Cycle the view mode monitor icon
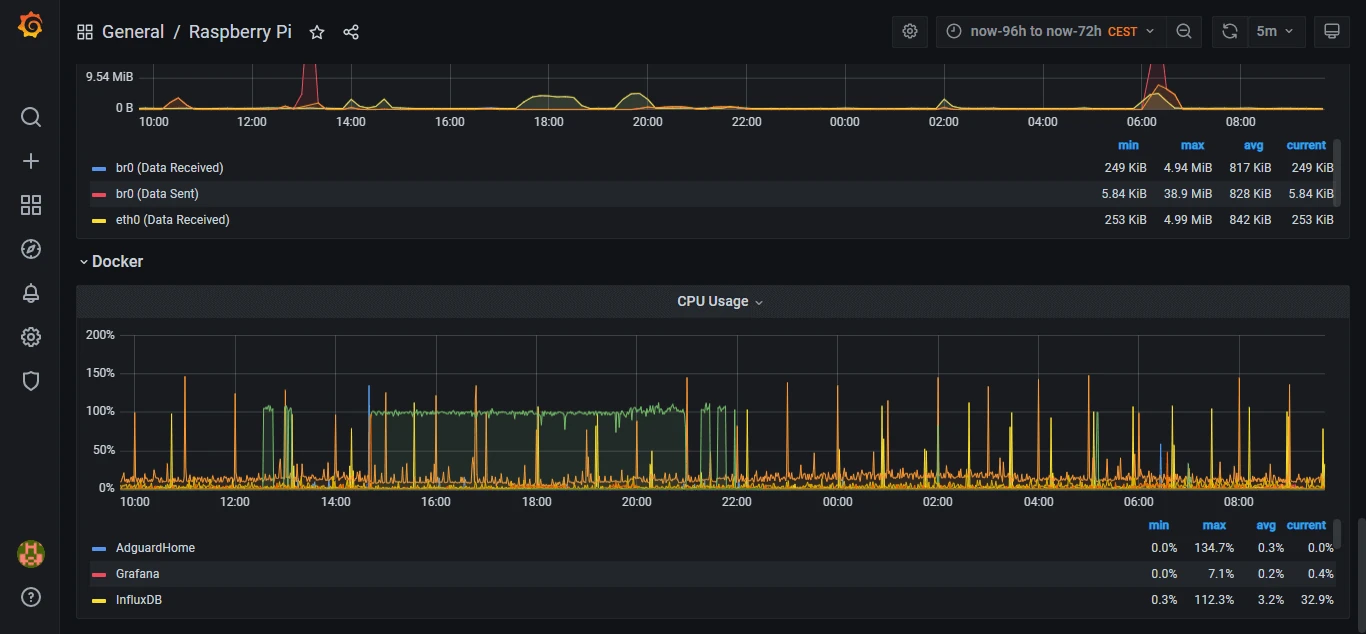 (1331, 31)
